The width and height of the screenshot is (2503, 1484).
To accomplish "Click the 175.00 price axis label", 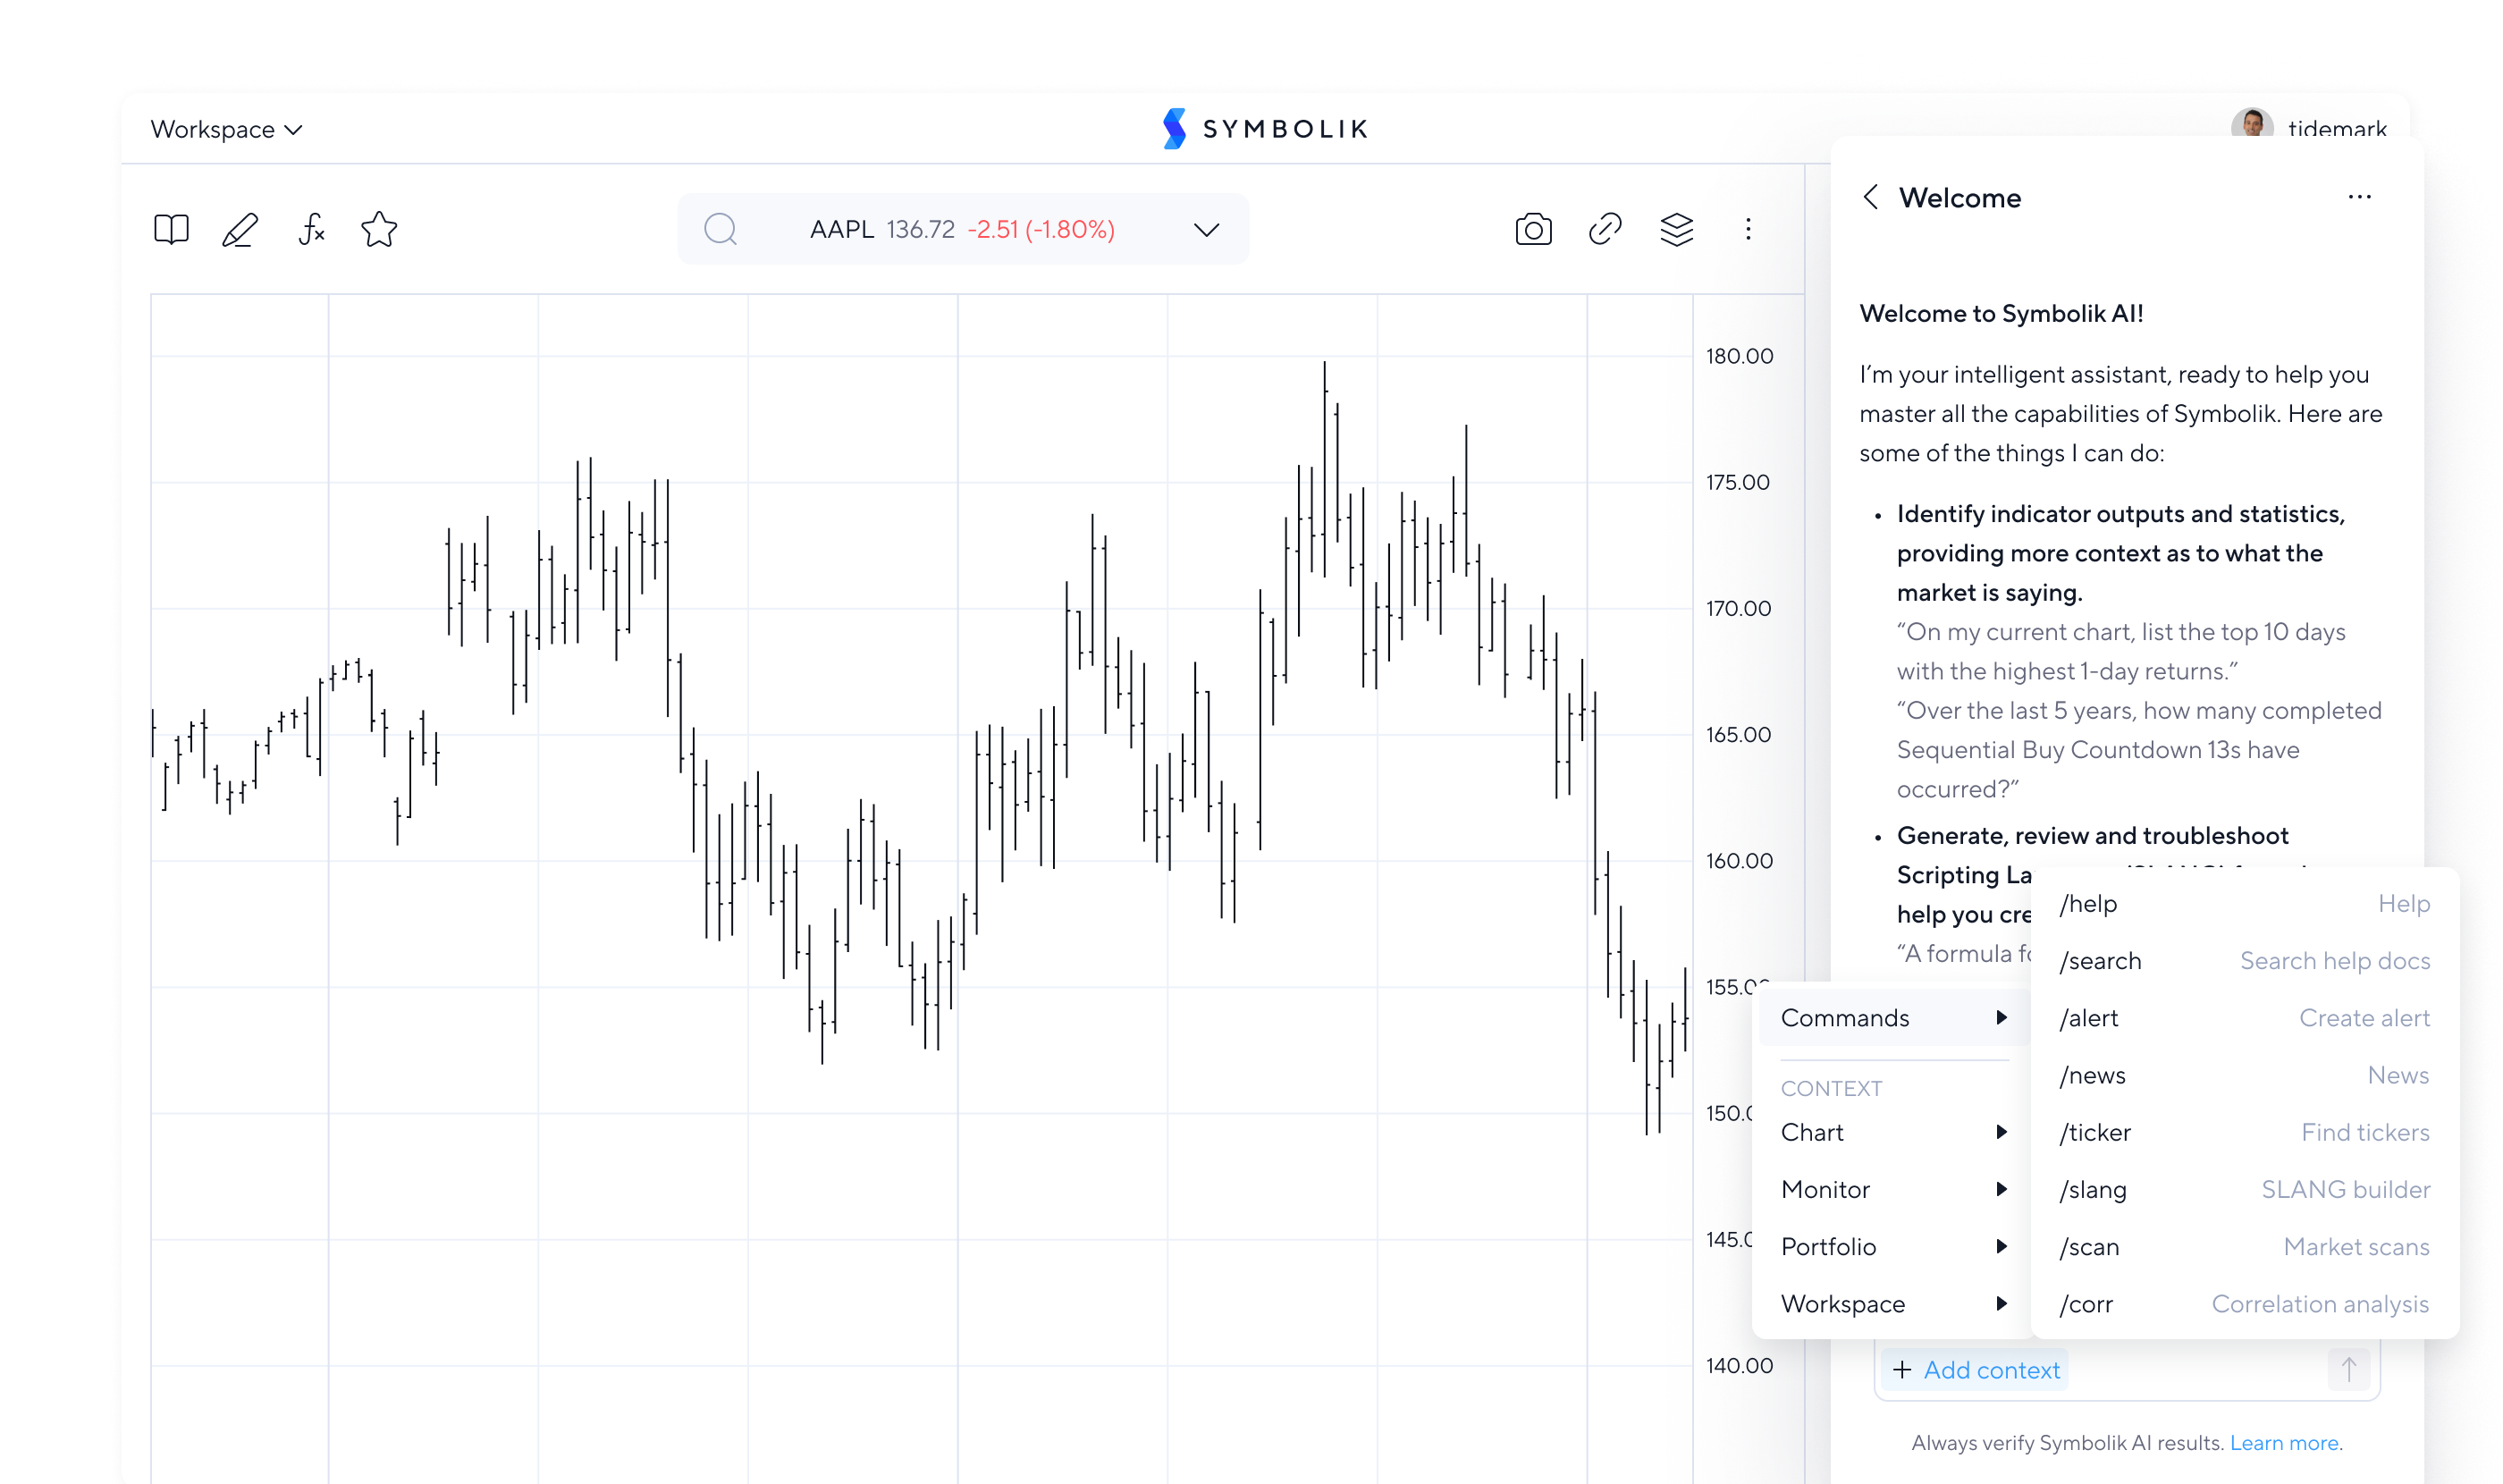I will pos(1737,482).
